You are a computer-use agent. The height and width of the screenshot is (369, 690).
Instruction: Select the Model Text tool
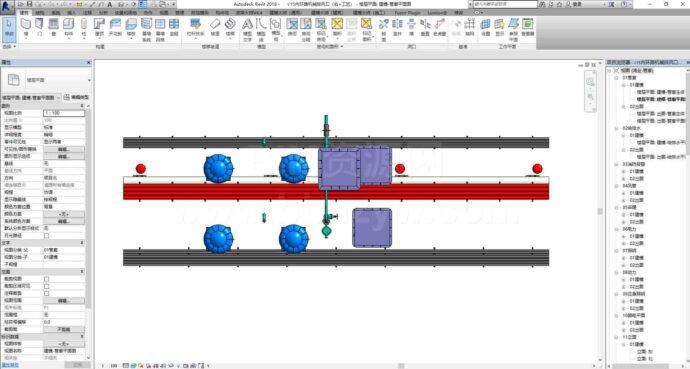pos(247,29)
